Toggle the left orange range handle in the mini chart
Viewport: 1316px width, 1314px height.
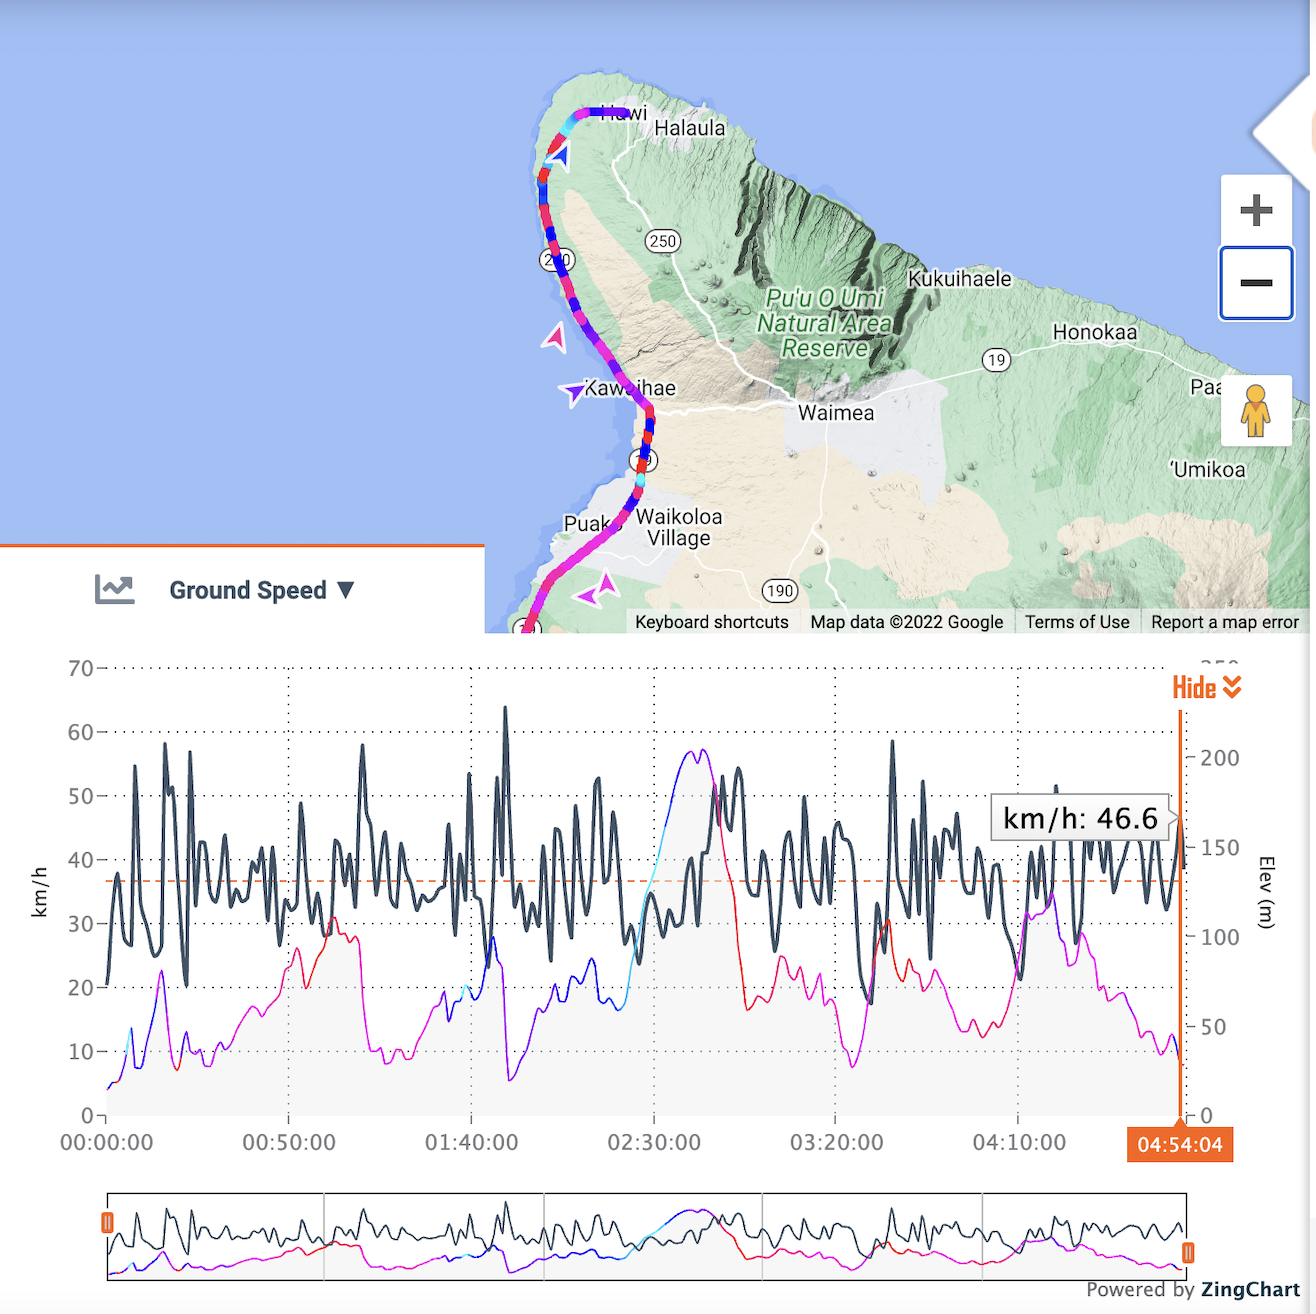106,1222
